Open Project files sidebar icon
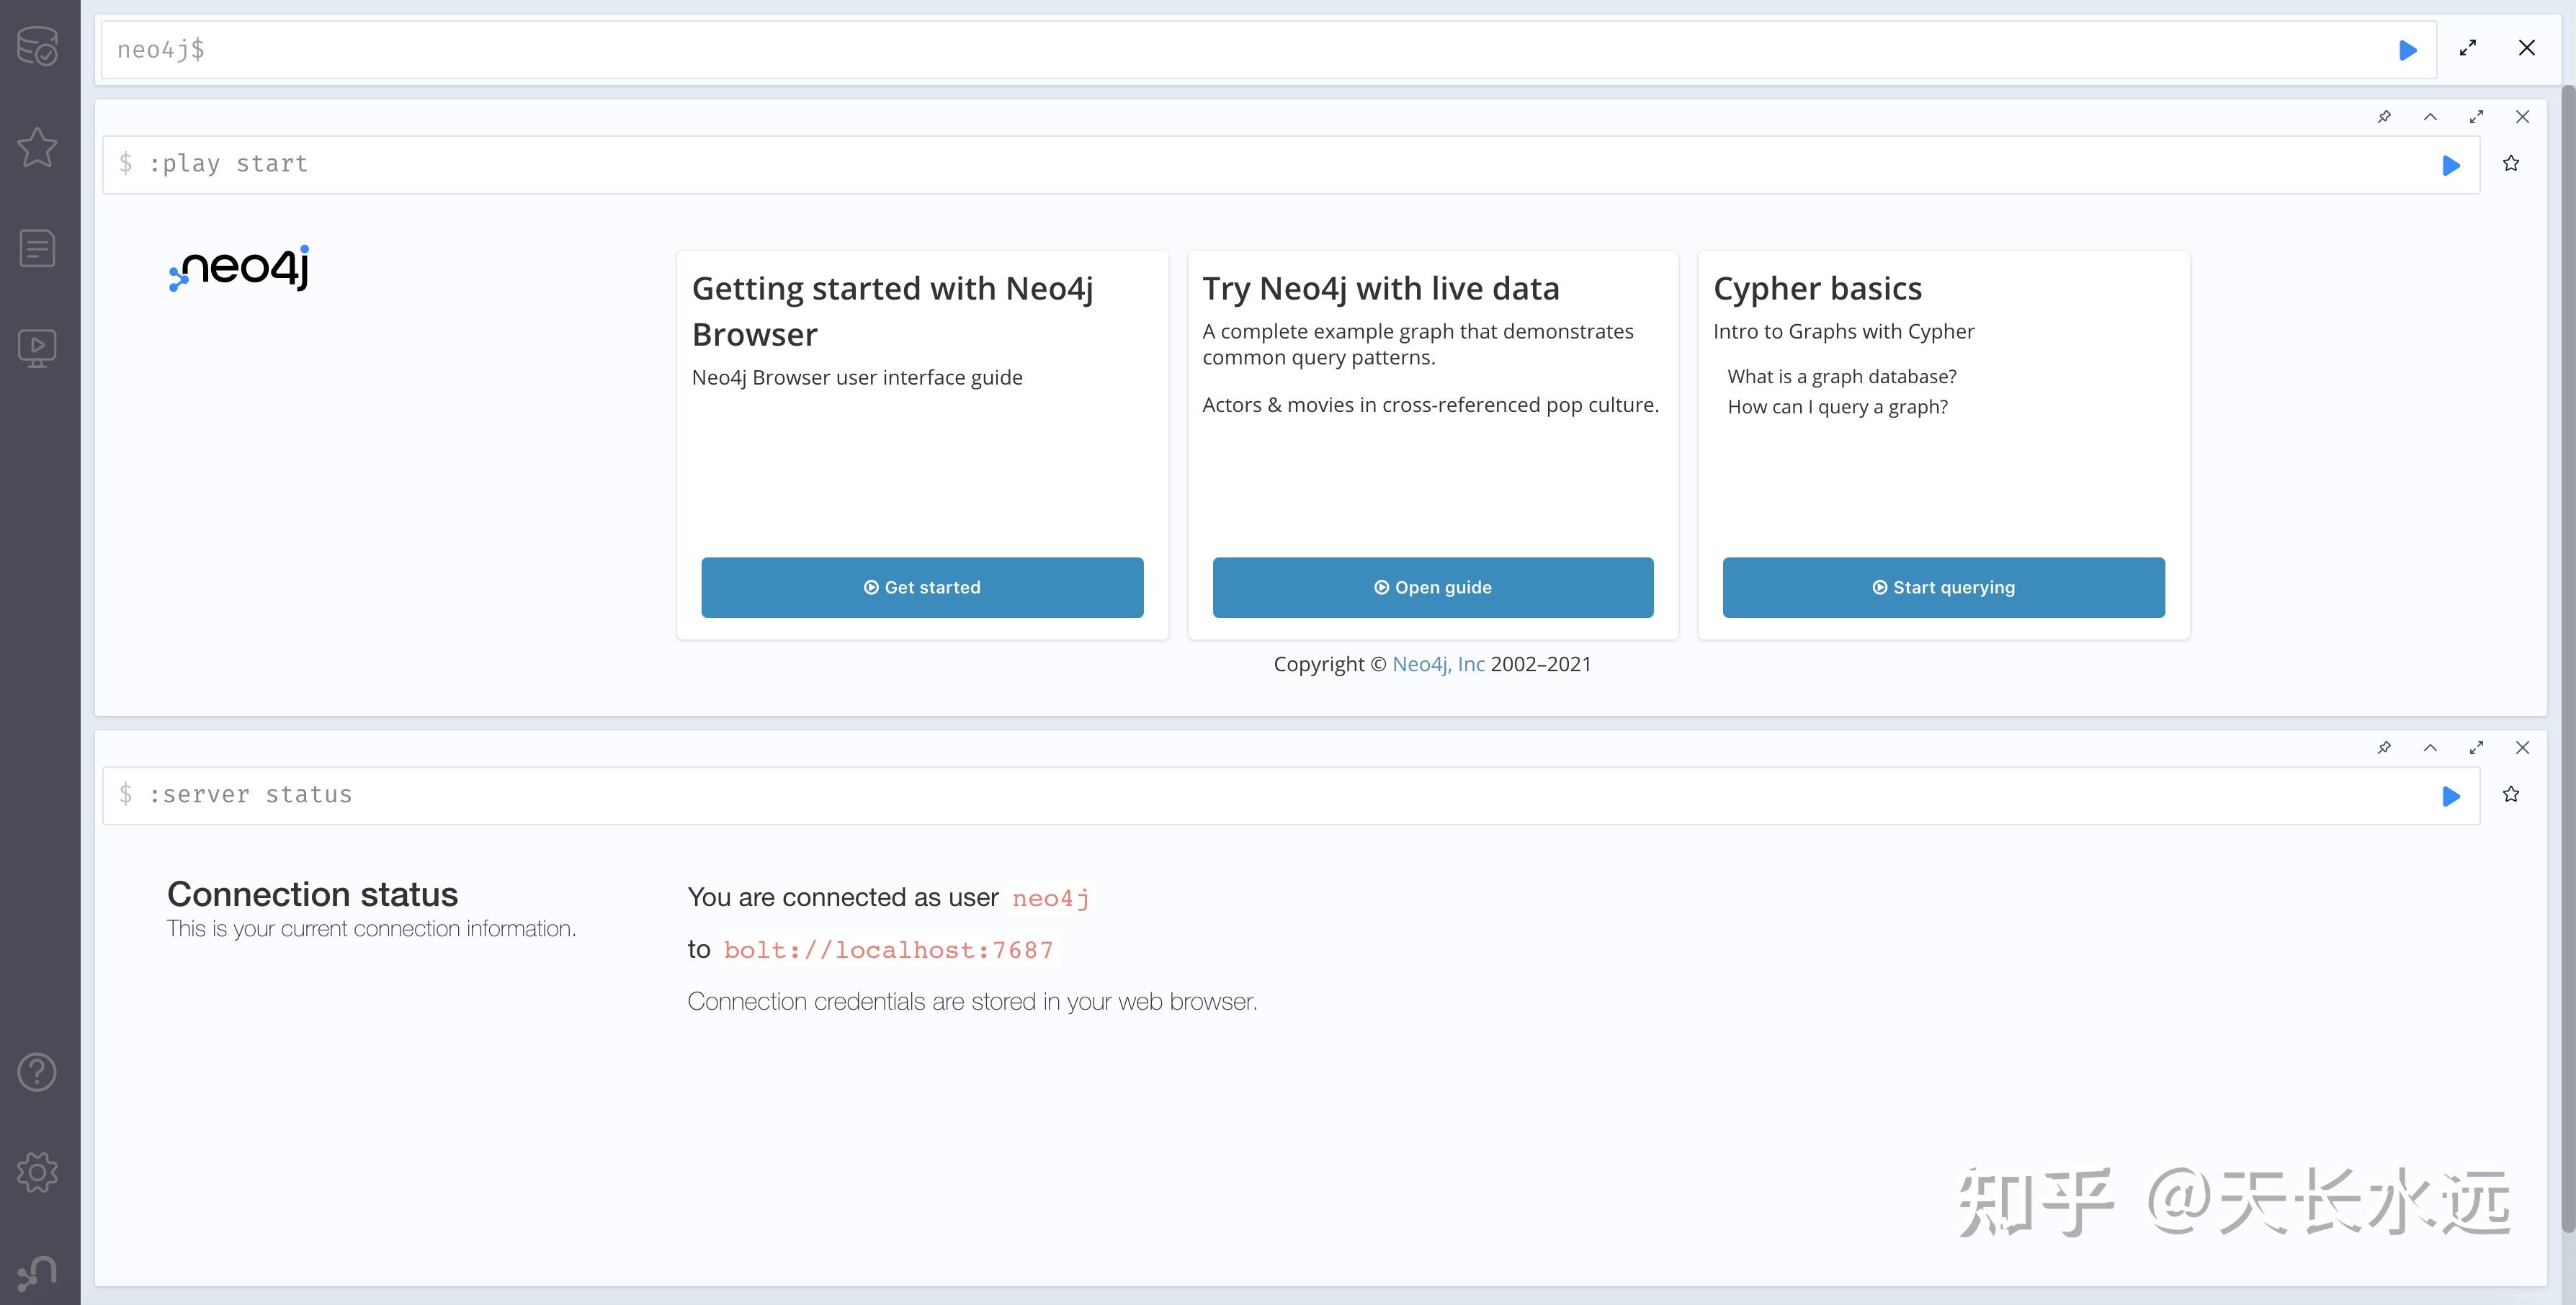The height and width of the screenshot is (1305, 2576). point(38,248)
